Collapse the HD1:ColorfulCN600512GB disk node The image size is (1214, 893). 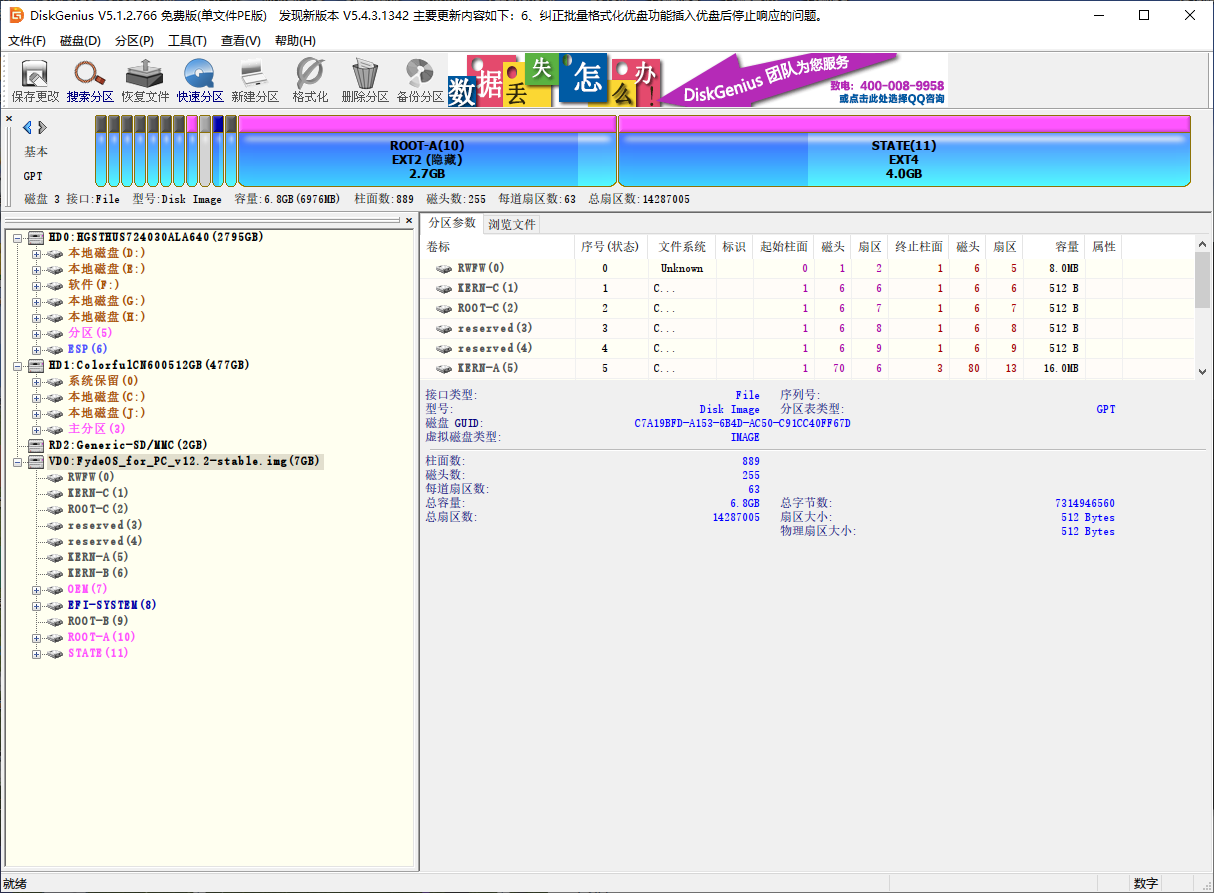click(18, 366)
